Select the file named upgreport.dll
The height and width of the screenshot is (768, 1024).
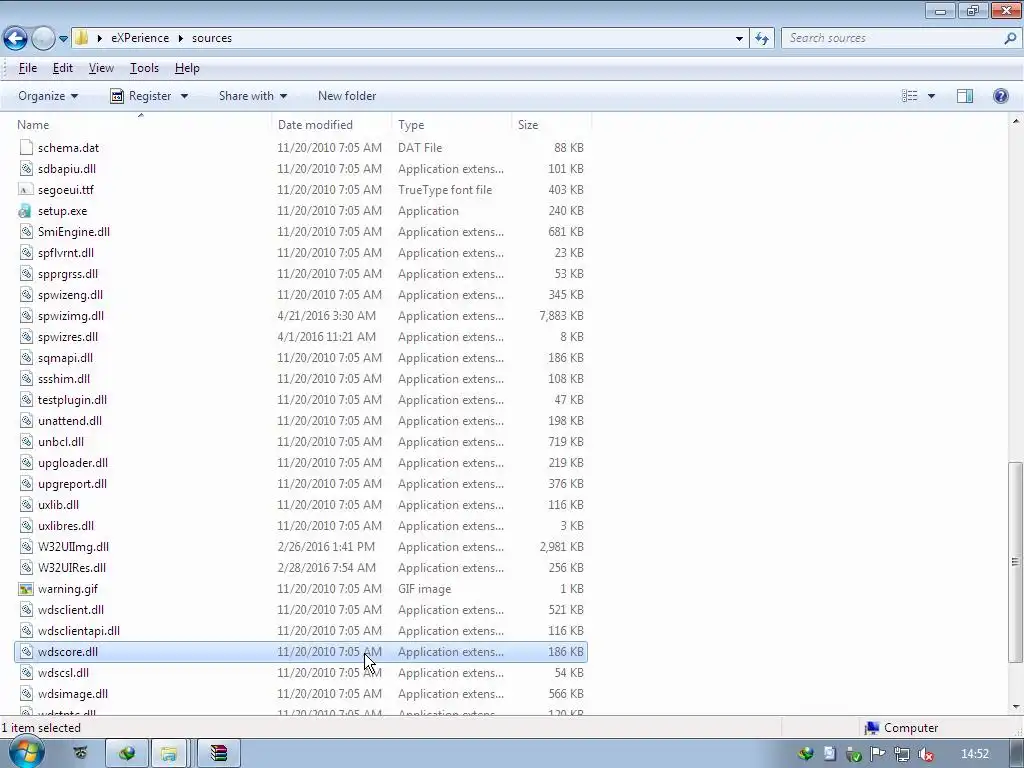72,484
